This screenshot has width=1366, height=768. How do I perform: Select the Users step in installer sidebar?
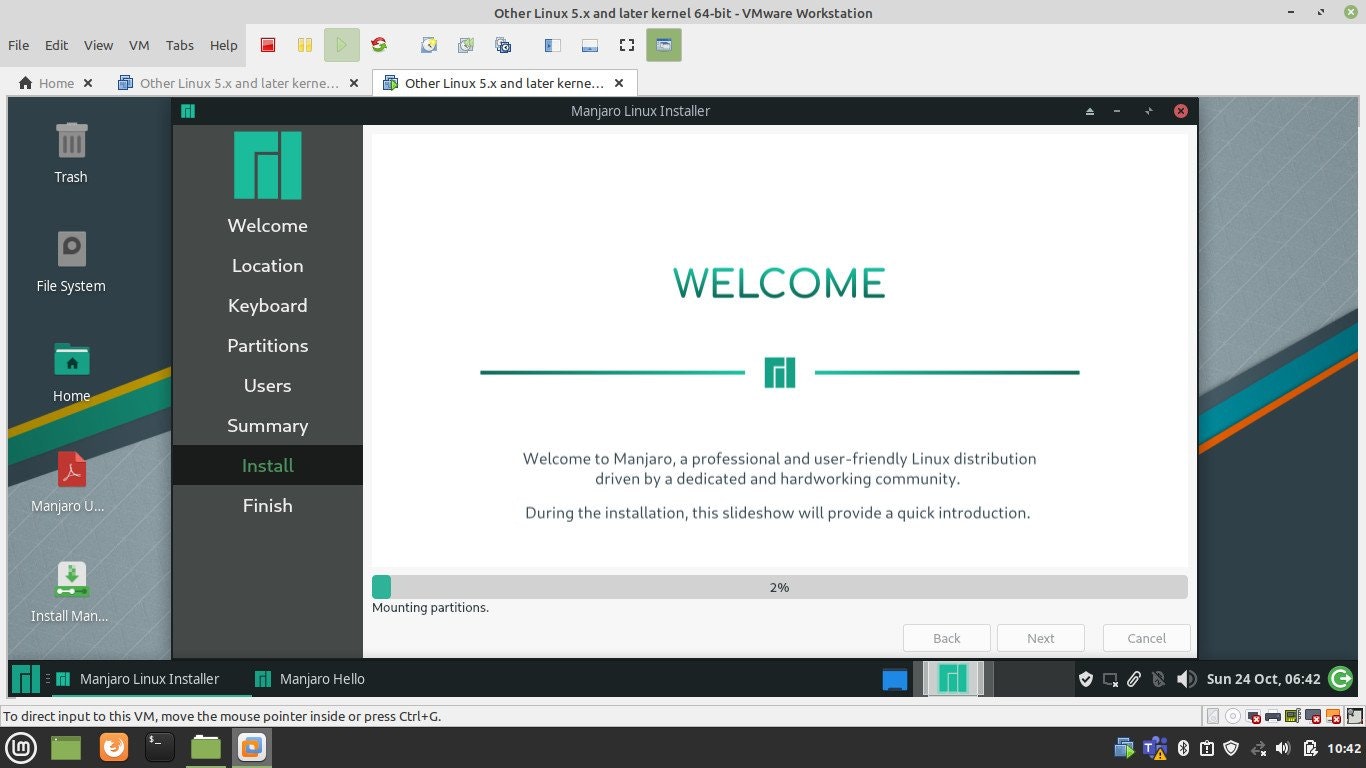click(267, 386)
